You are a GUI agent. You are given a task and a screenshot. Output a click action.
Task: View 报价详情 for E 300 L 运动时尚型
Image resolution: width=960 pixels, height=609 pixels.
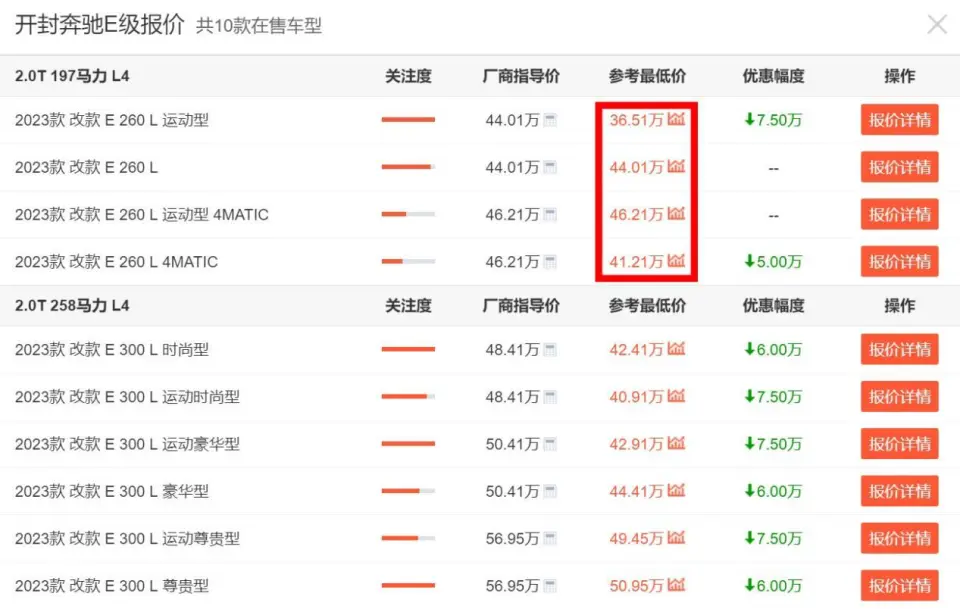tap(899, 397)
